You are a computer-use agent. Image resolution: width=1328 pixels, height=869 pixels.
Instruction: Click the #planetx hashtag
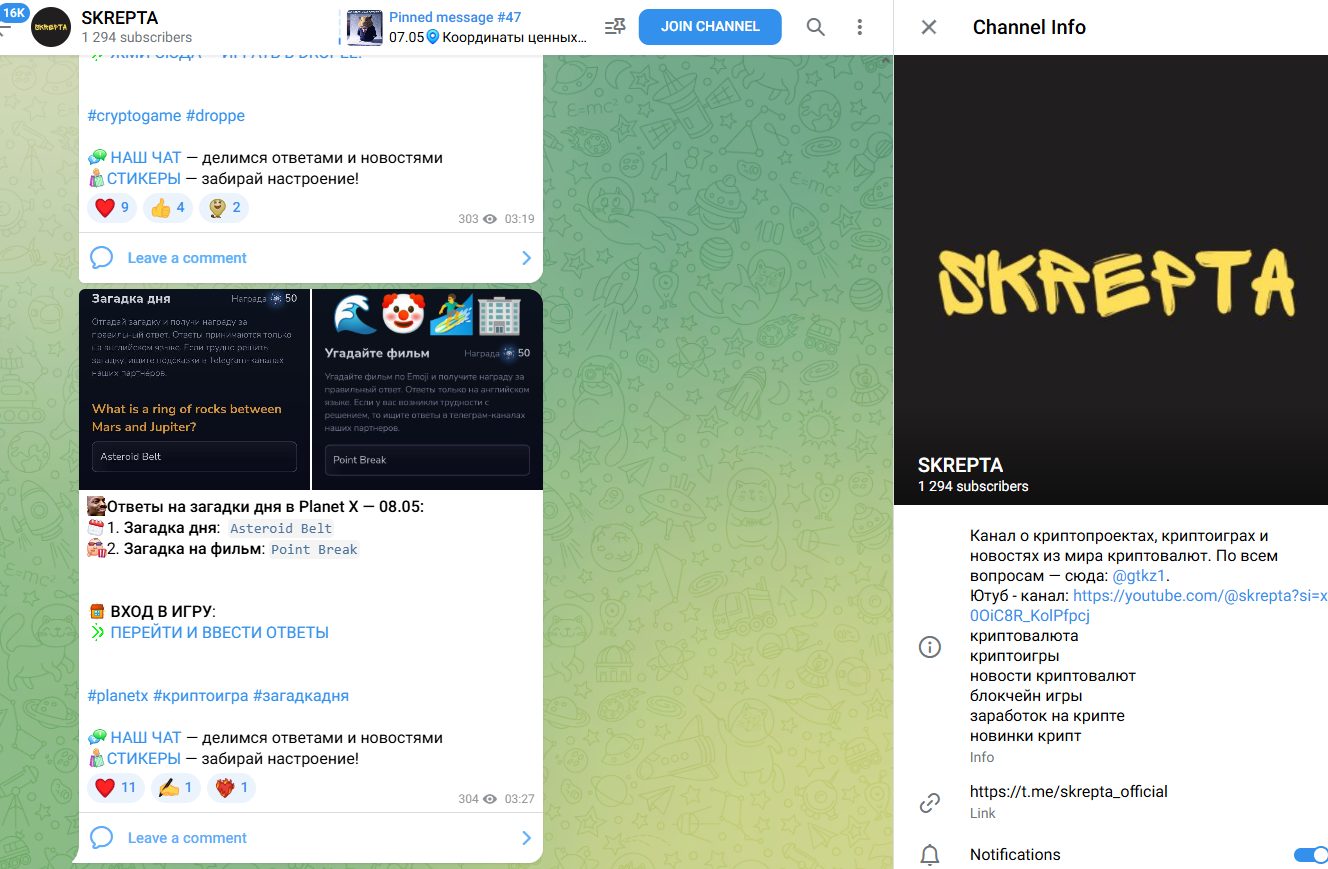(x=118, y=696)
